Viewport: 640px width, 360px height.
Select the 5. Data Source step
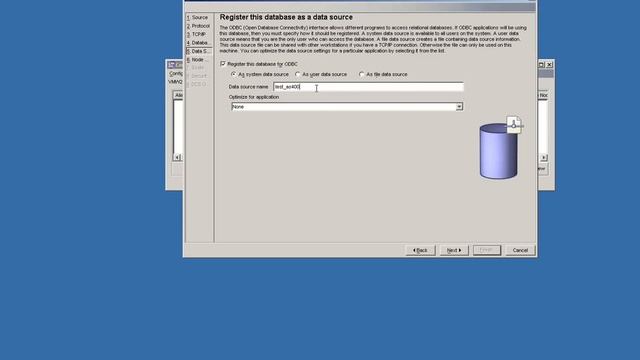click(199, 51)
